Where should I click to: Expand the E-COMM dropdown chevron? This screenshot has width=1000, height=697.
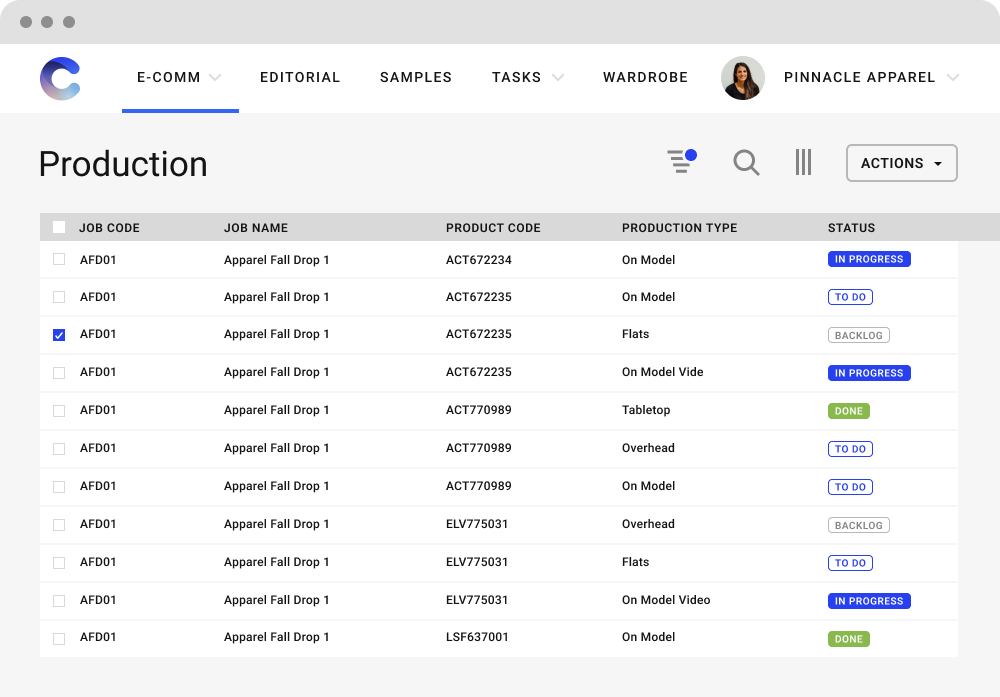(x=217, y=77)
